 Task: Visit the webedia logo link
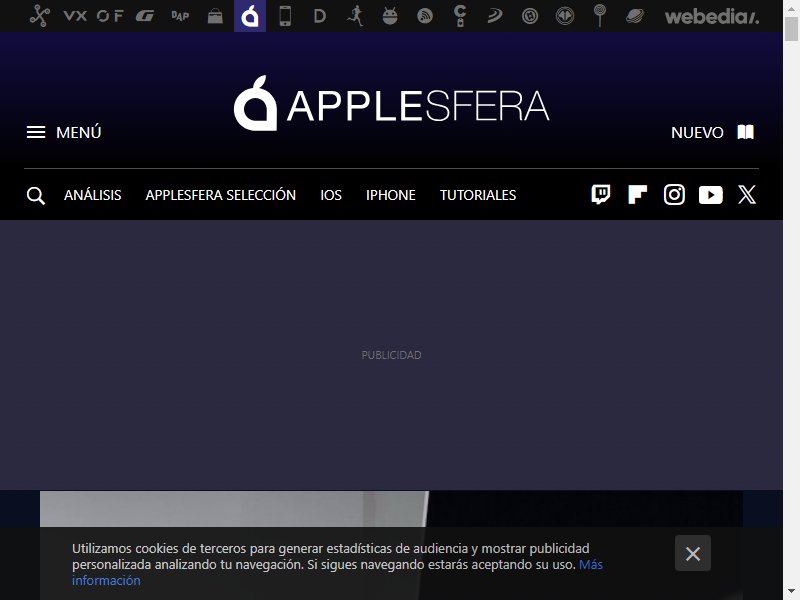[712, 17]
